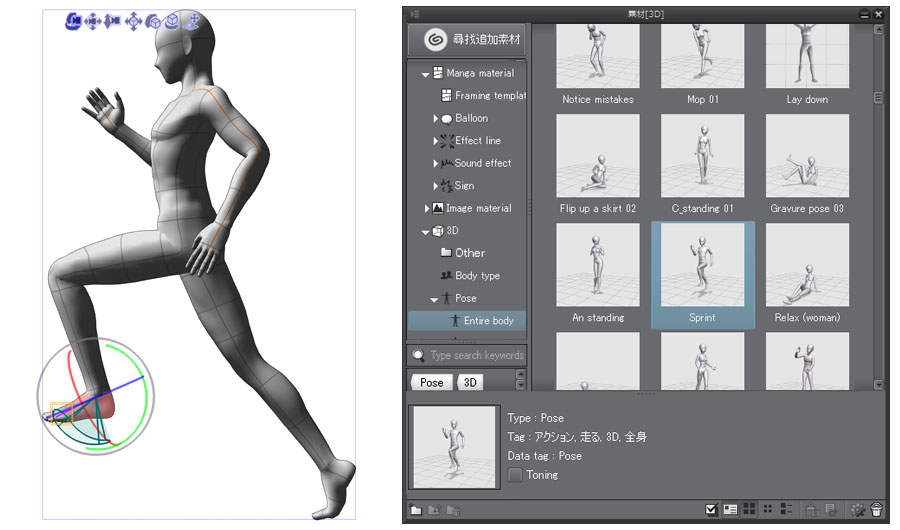Click the move on ground plane icon
900x530 pixels.
coord(193,20)
